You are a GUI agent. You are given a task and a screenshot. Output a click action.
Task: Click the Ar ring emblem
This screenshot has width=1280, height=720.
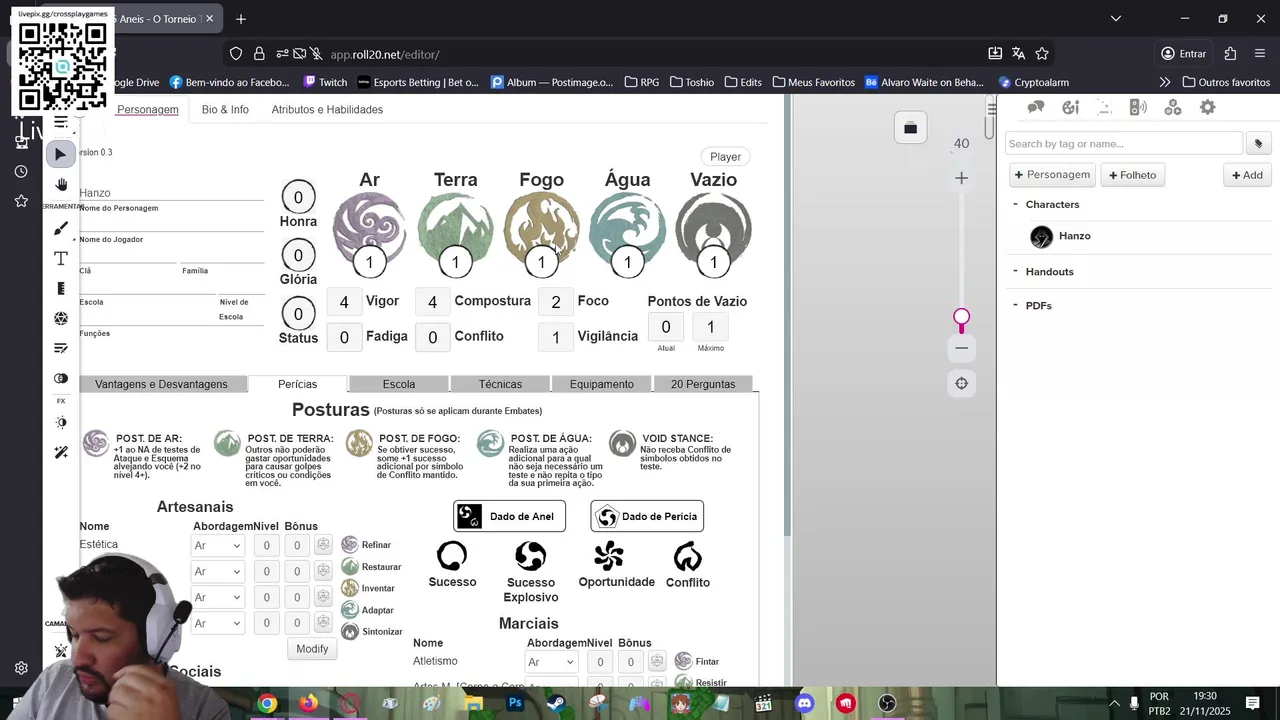(x=369, y=229)
